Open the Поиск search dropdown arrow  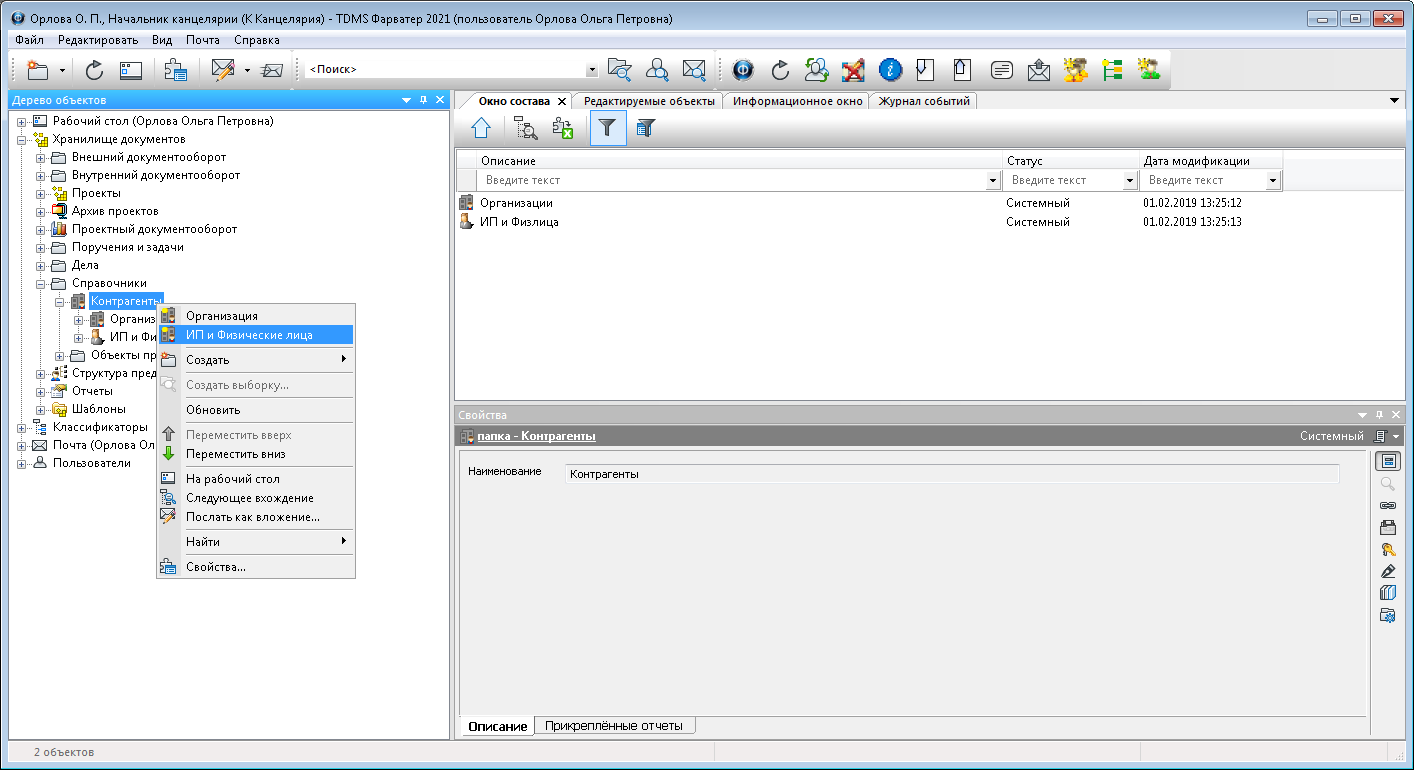(x=591, y=70)
